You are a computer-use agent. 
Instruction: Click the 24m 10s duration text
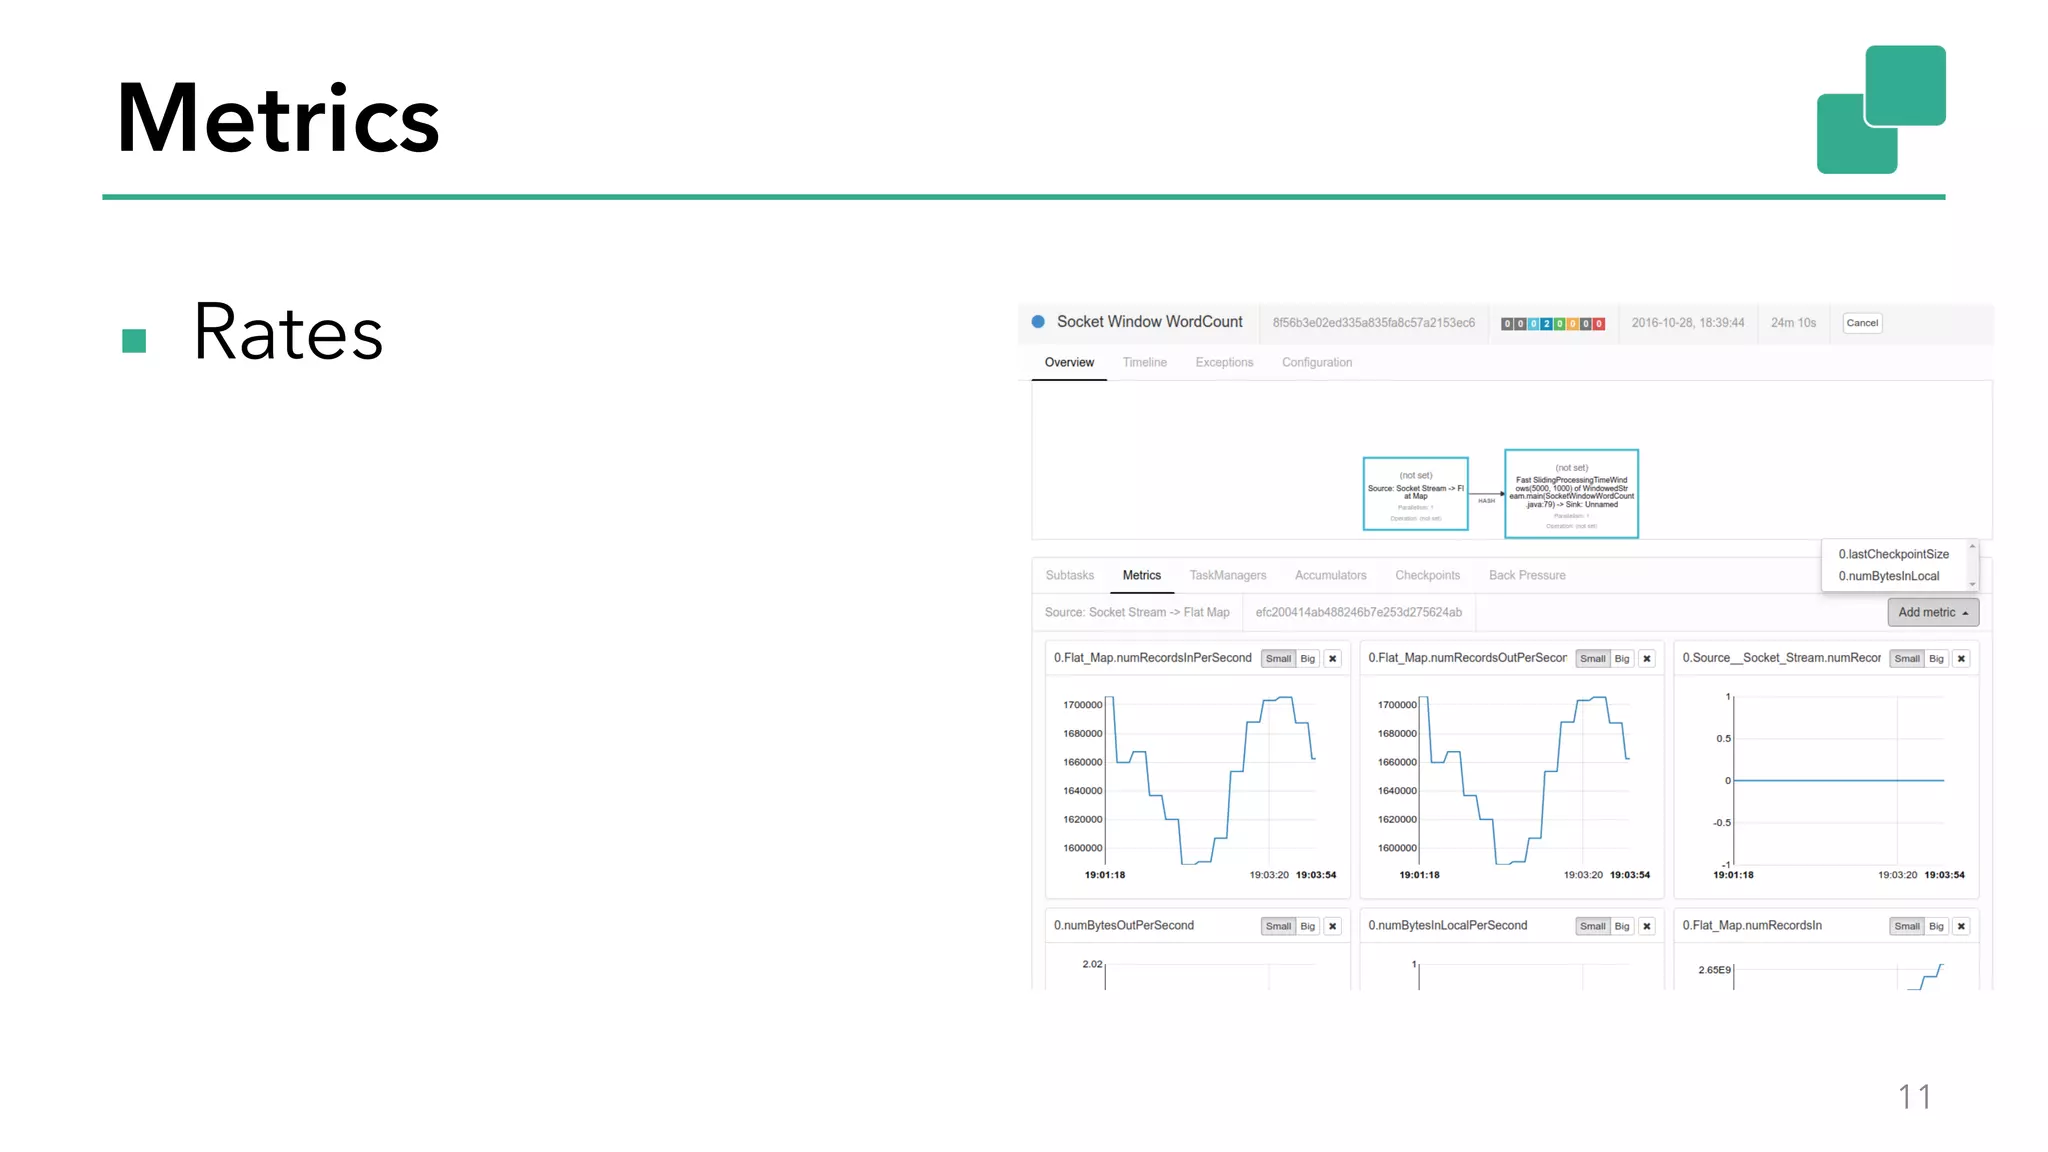1793,323
